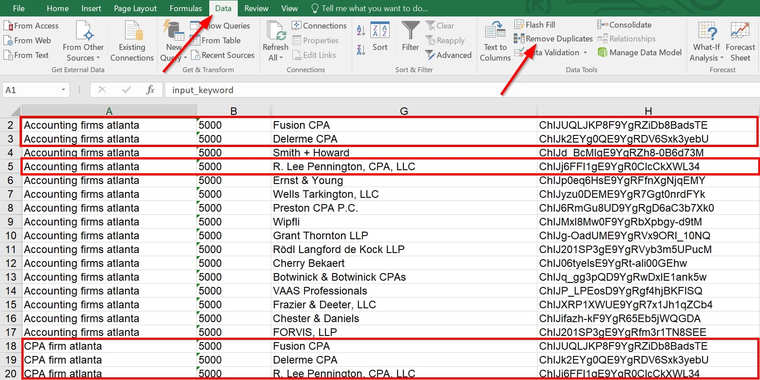Screen dimensions: 760x380
Task: Switch to the Home tab
Action: [58, 8]
